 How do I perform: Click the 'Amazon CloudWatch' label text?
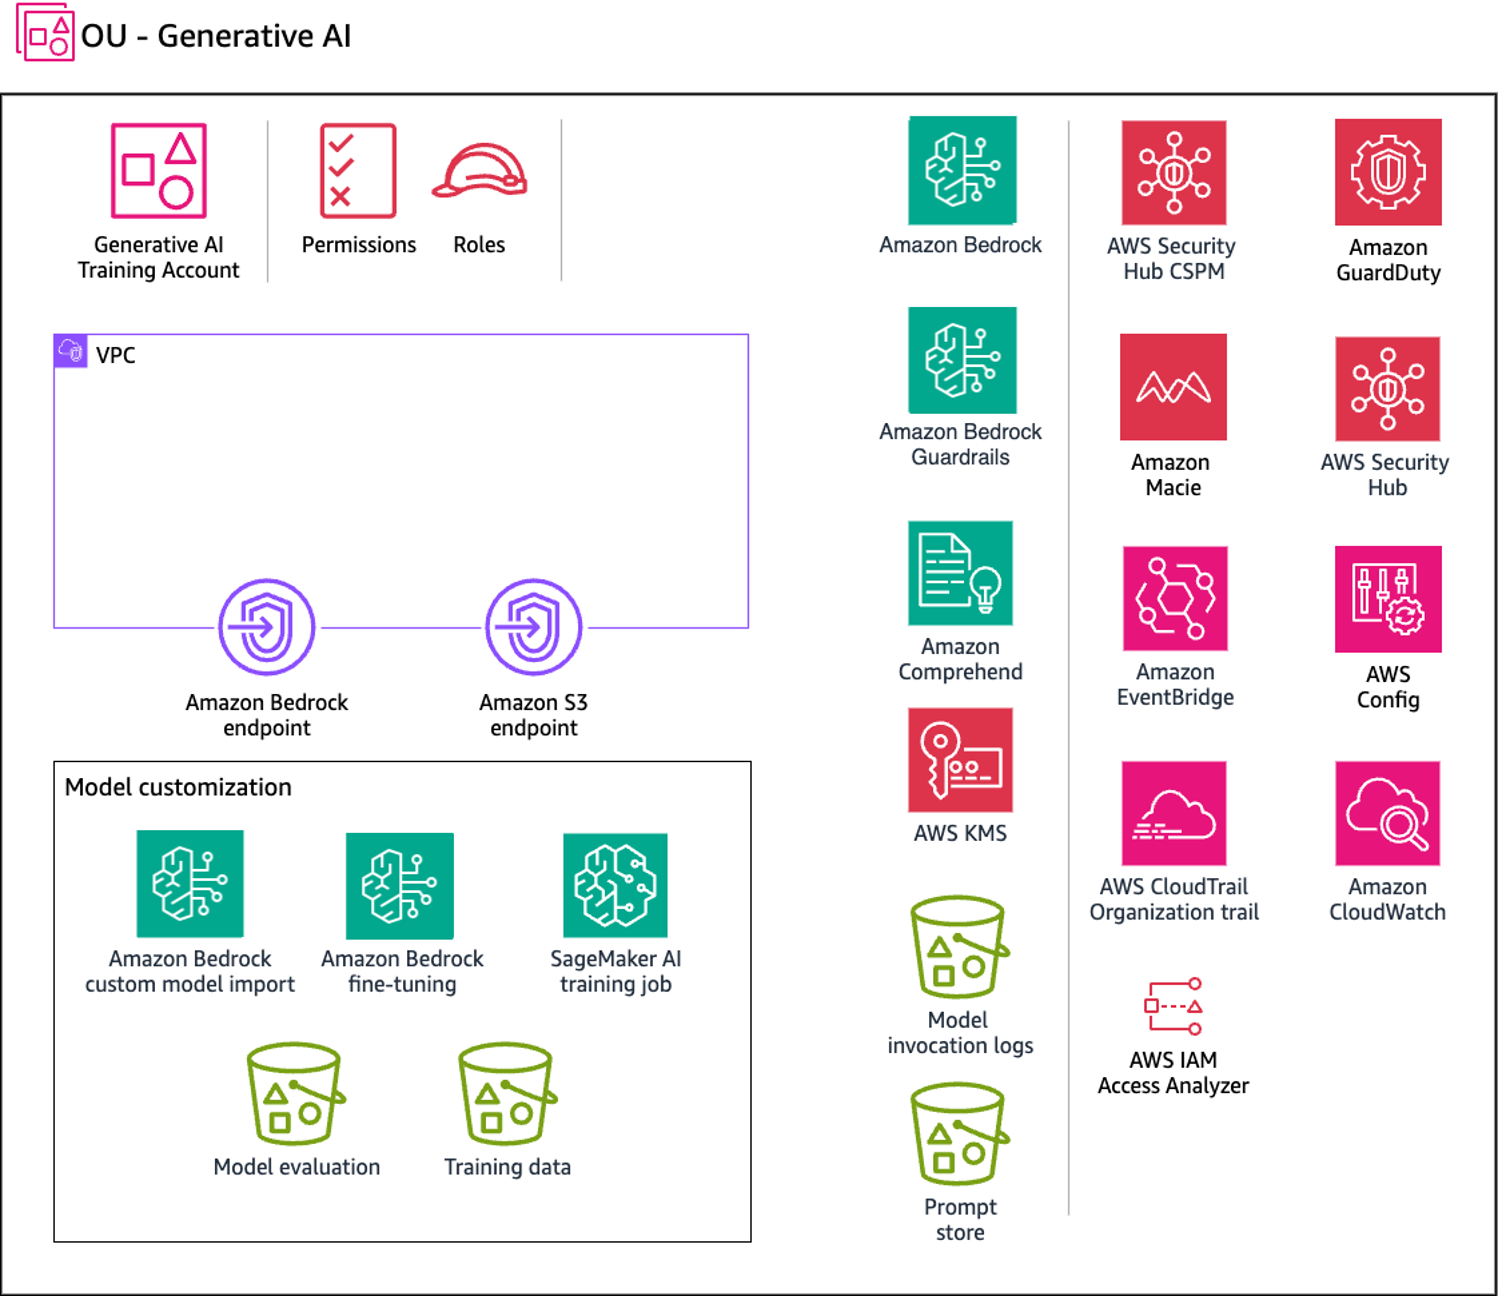click(1387, 899)
